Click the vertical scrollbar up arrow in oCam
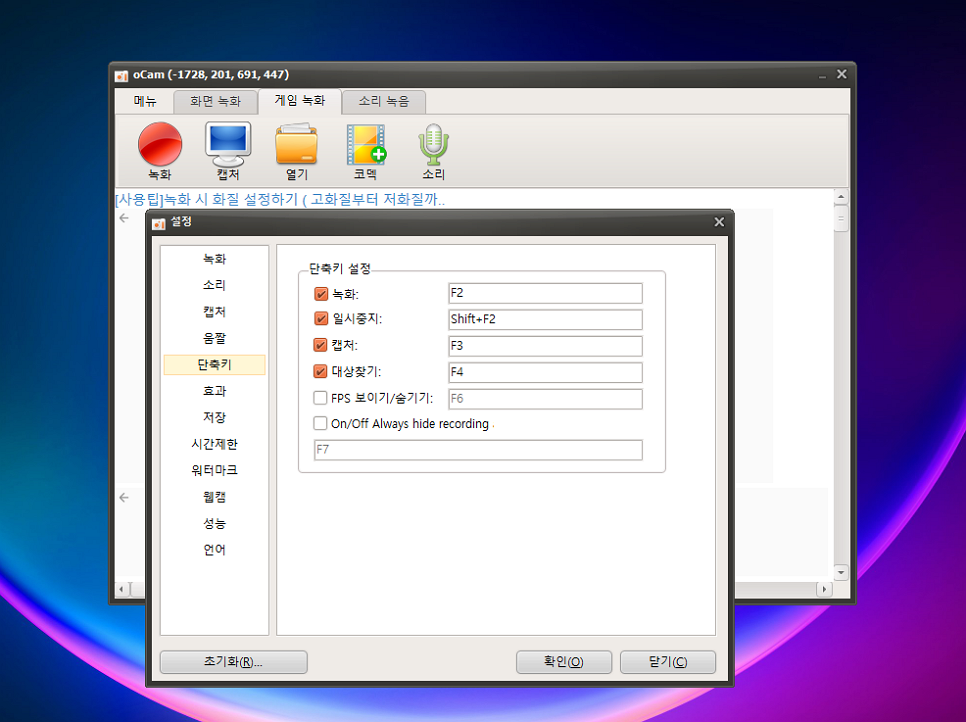The width and height of the screenshot is (966, 722). 841,197
